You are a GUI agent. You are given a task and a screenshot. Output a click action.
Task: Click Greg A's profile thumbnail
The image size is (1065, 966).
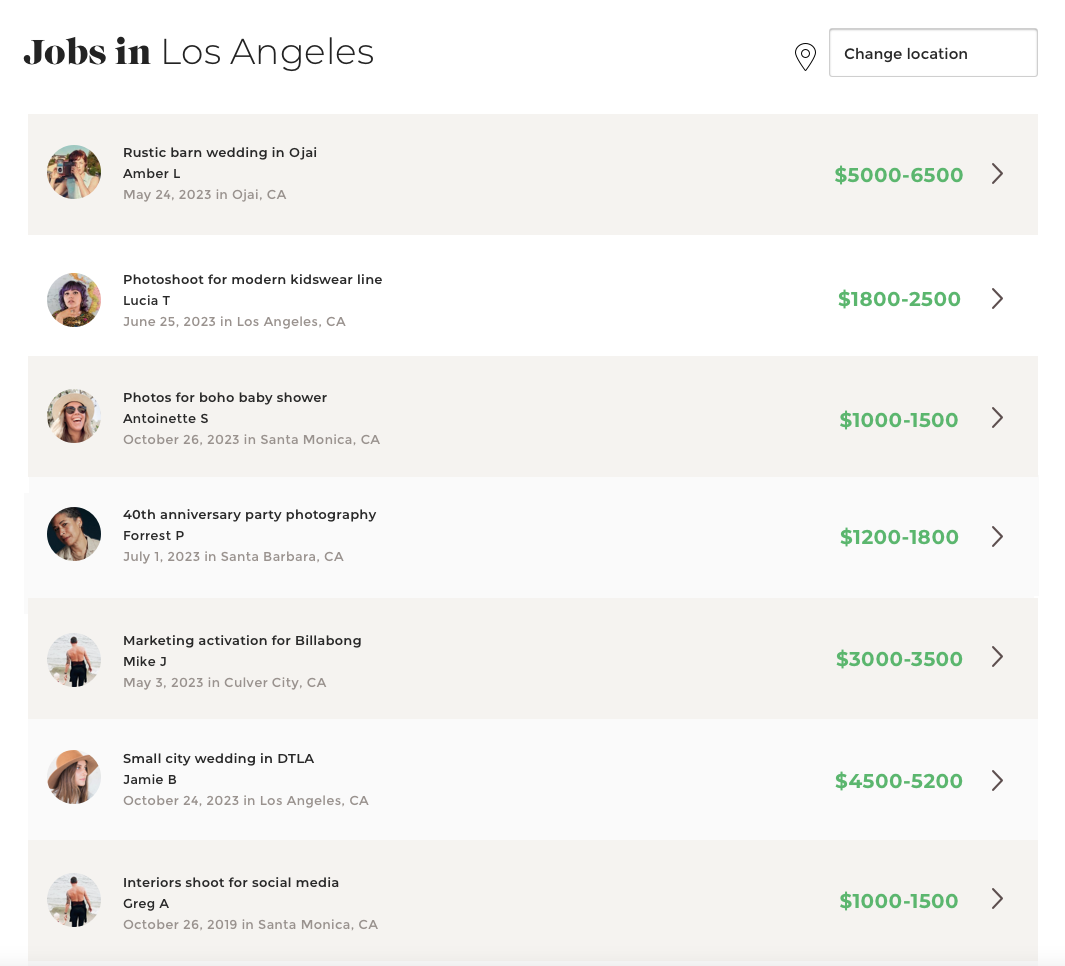click(74, 900)
